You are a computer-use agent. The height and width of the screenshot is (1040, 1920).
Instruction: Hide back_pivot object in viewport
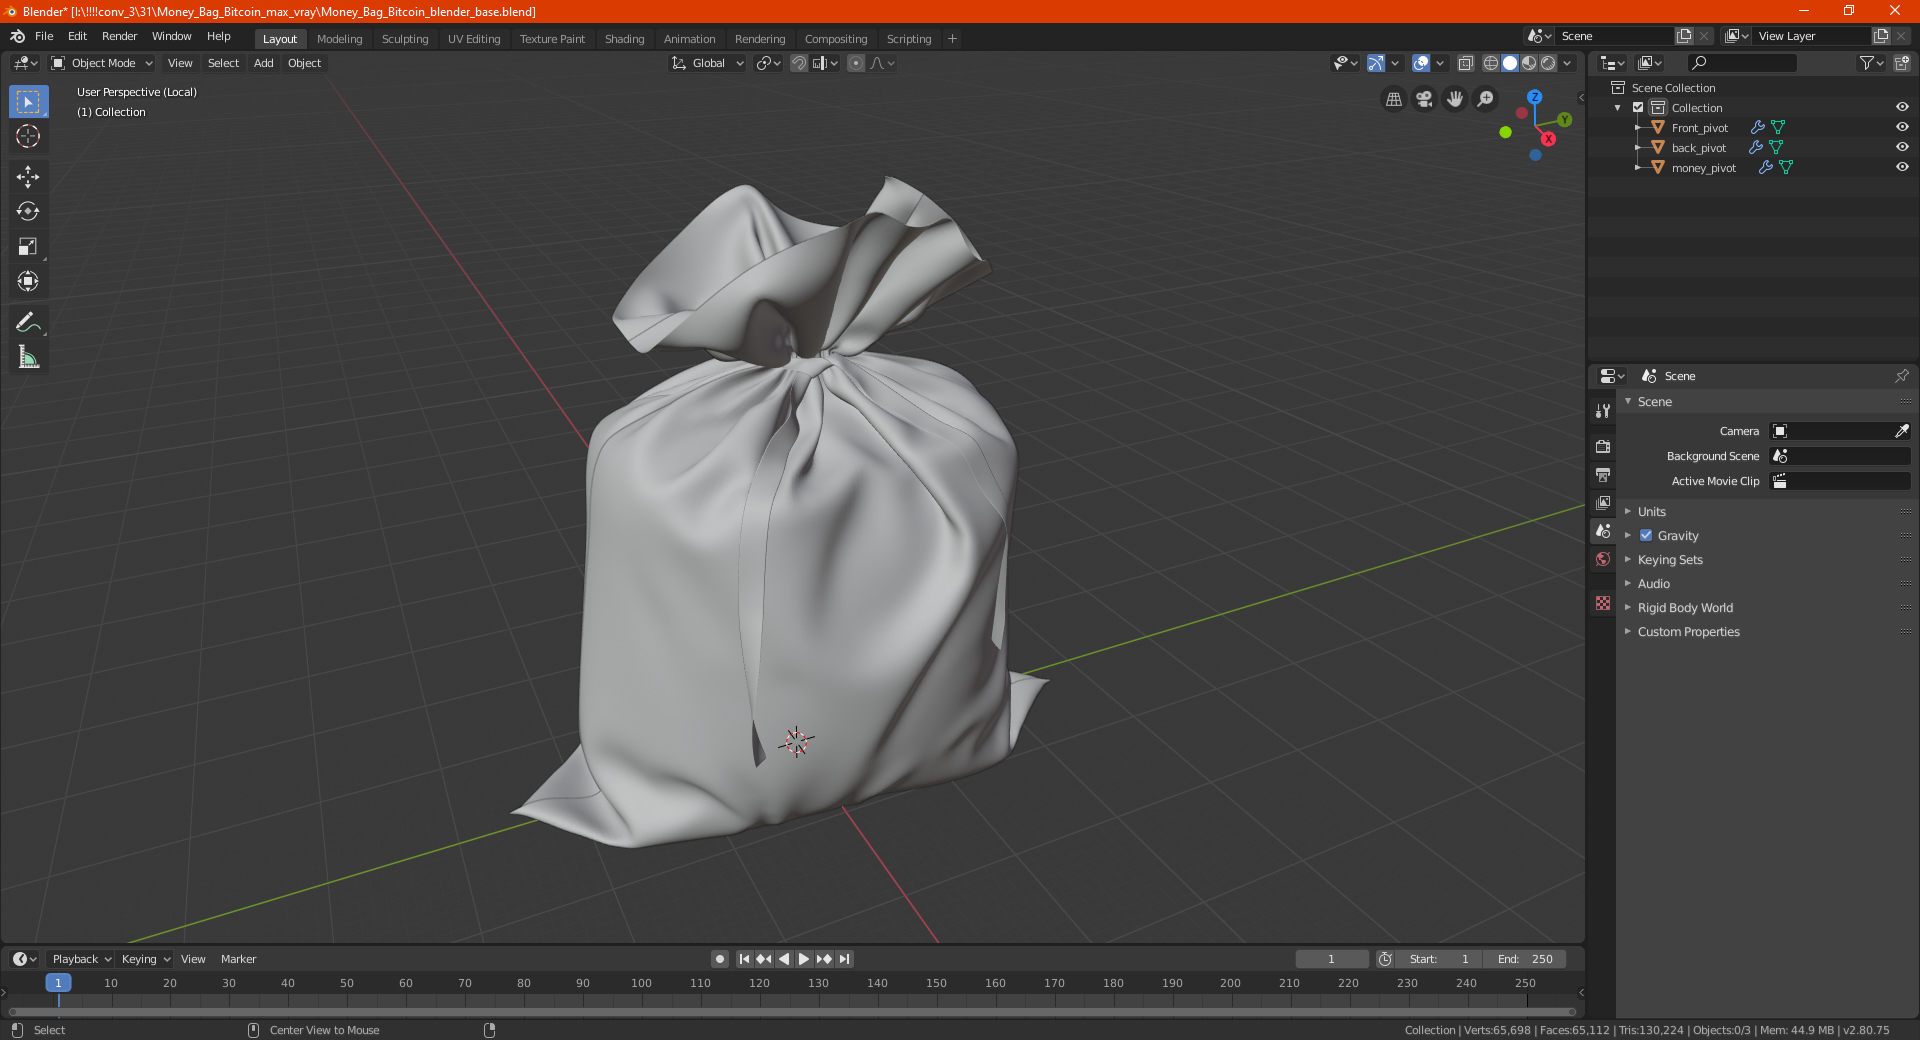point(1902,147)
